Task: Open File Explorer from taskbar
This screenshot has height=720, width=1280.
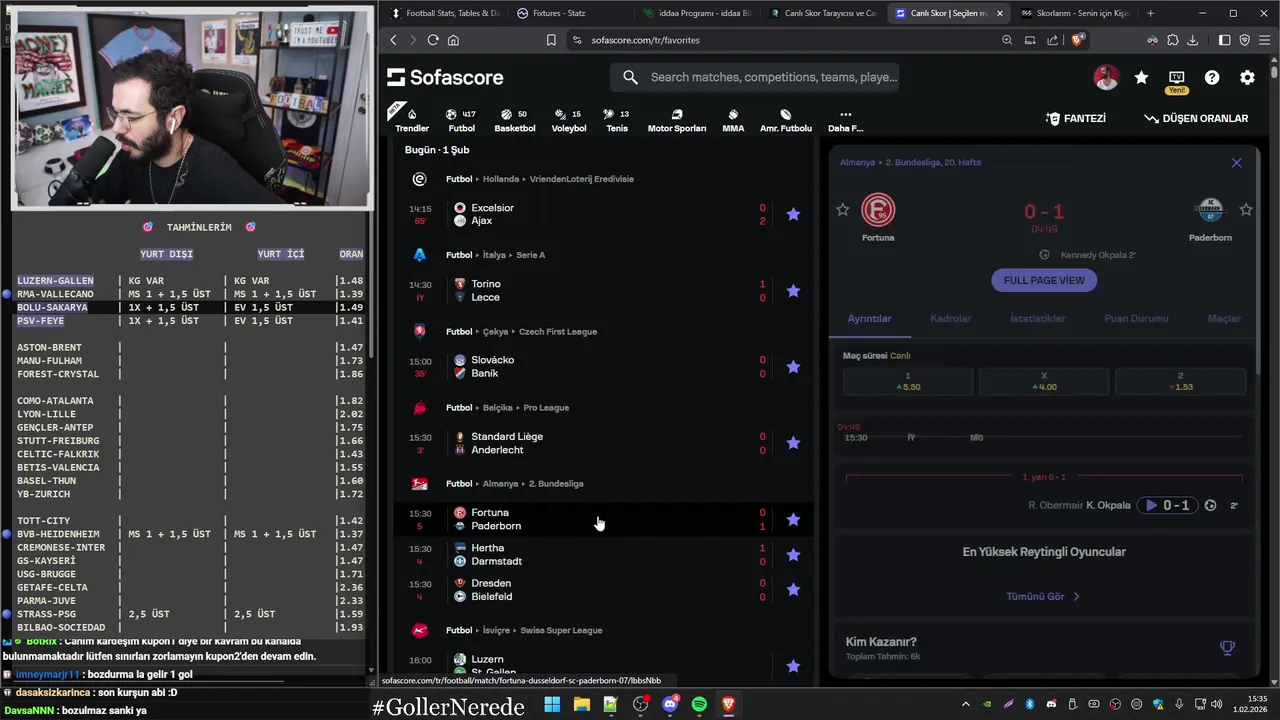Action: tap(582, 704)
